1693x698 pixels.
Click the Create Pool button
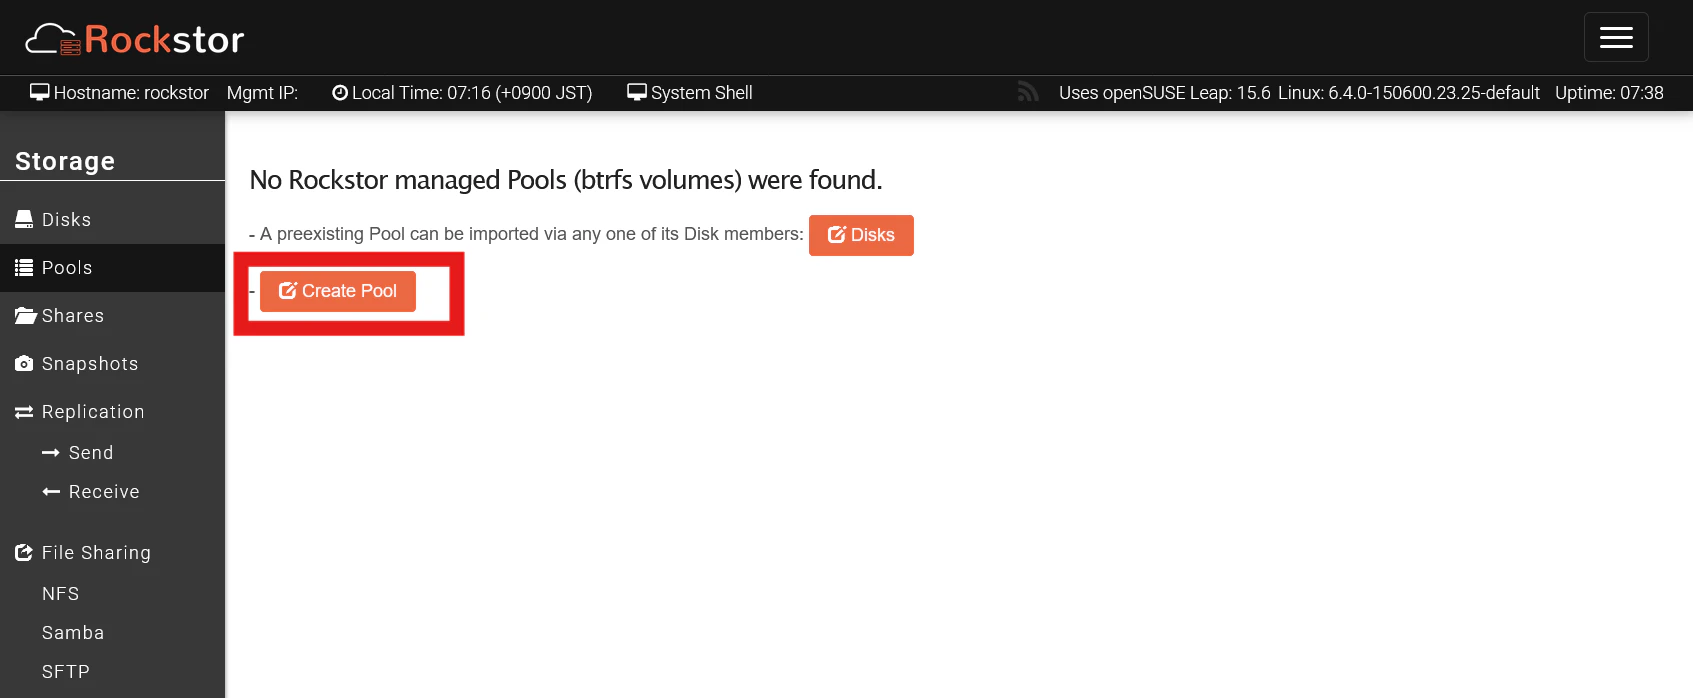(338, 291)
